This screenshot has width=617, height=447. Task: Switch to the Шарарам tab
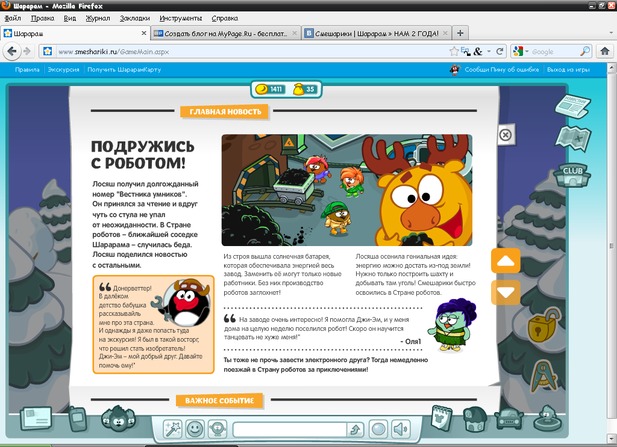[75, 33]
